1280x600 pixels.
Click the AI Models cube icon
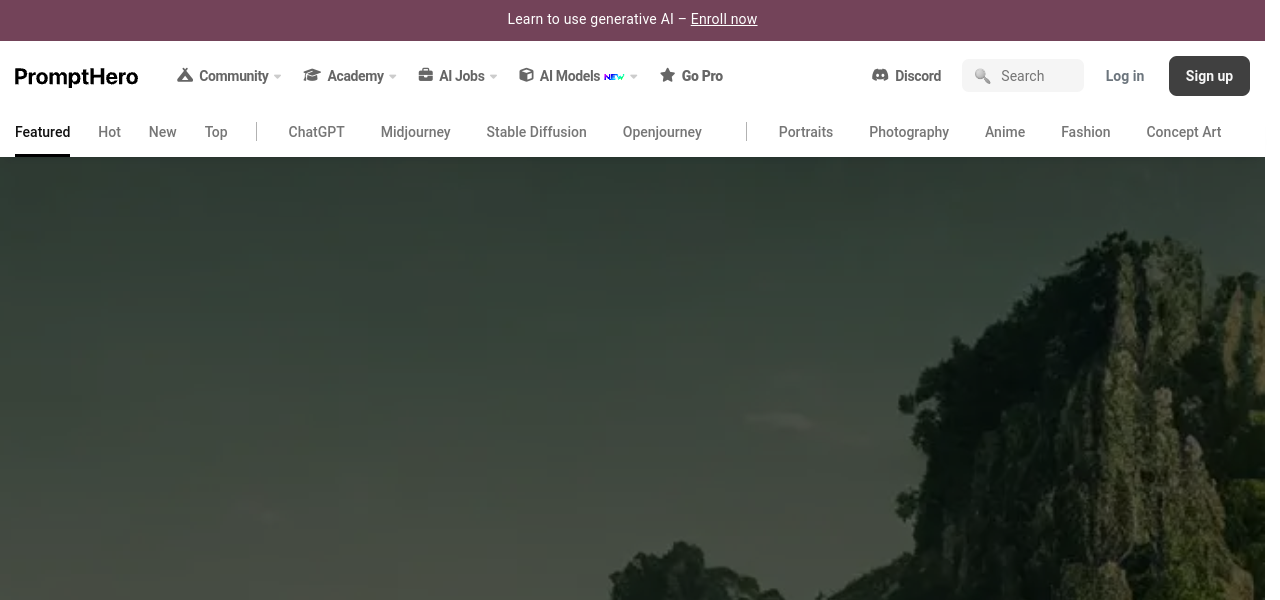526,75
